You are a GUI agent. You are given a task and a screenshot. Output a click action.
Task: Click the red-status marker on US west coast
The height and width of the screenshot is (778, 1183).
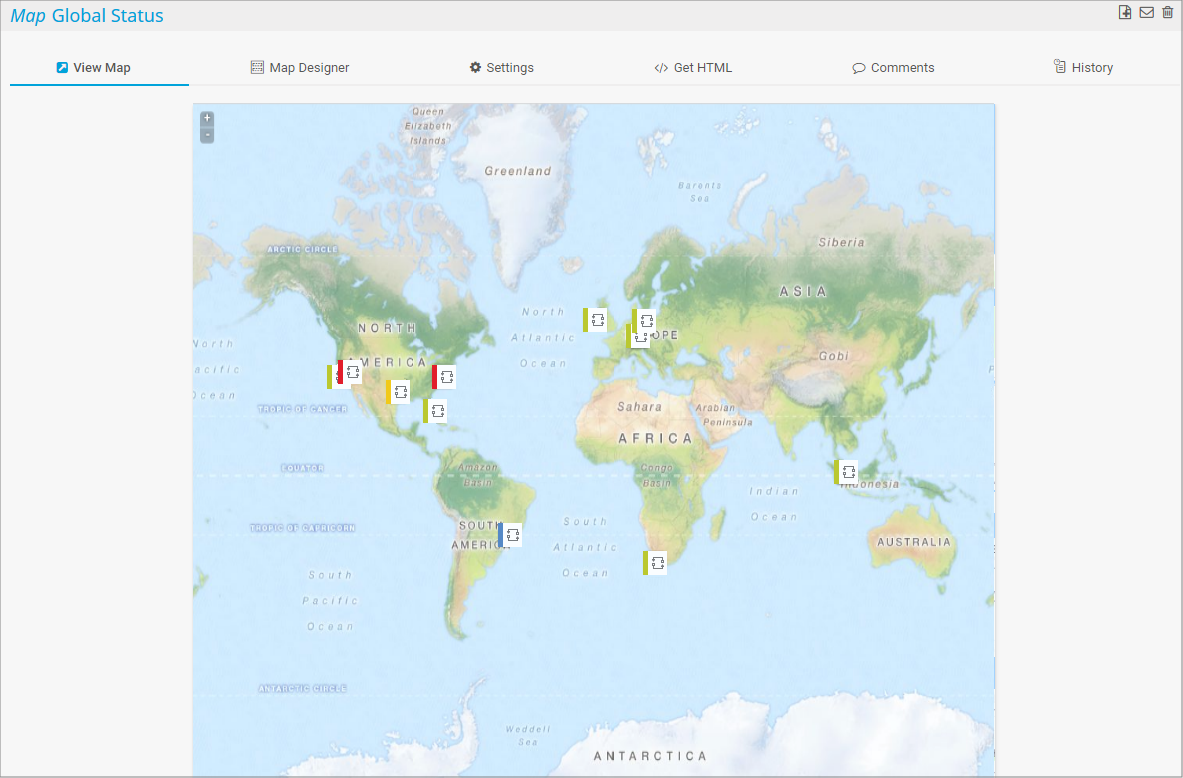point(351,372)
